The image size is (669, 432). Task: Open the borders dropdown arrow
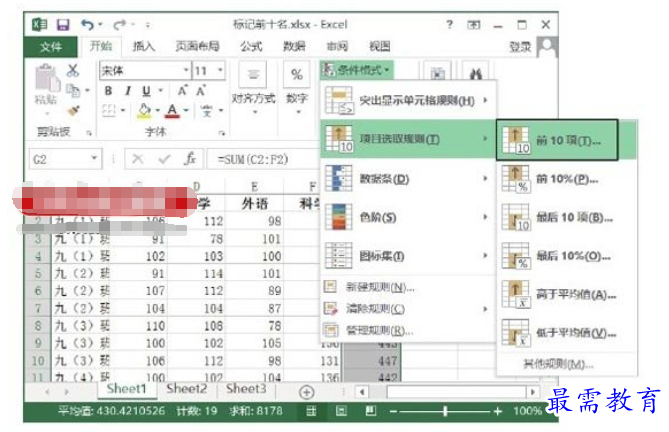point(123,111)
